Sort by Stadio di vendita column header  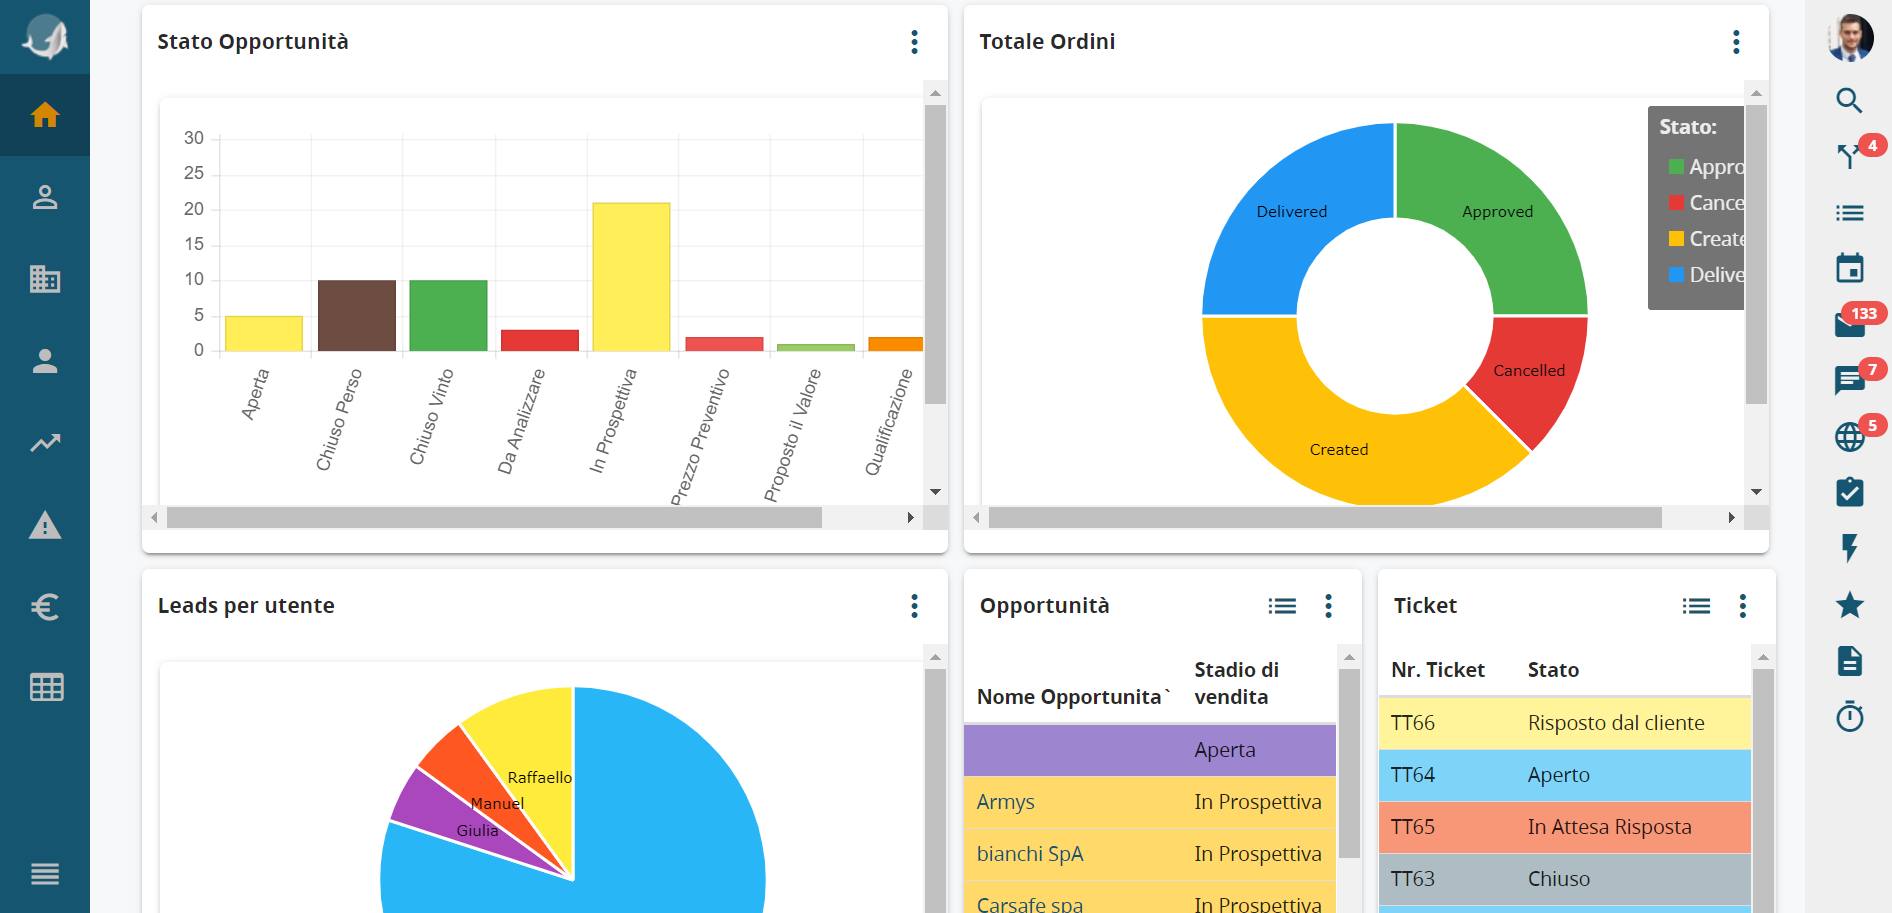(x=1236, y=683)
